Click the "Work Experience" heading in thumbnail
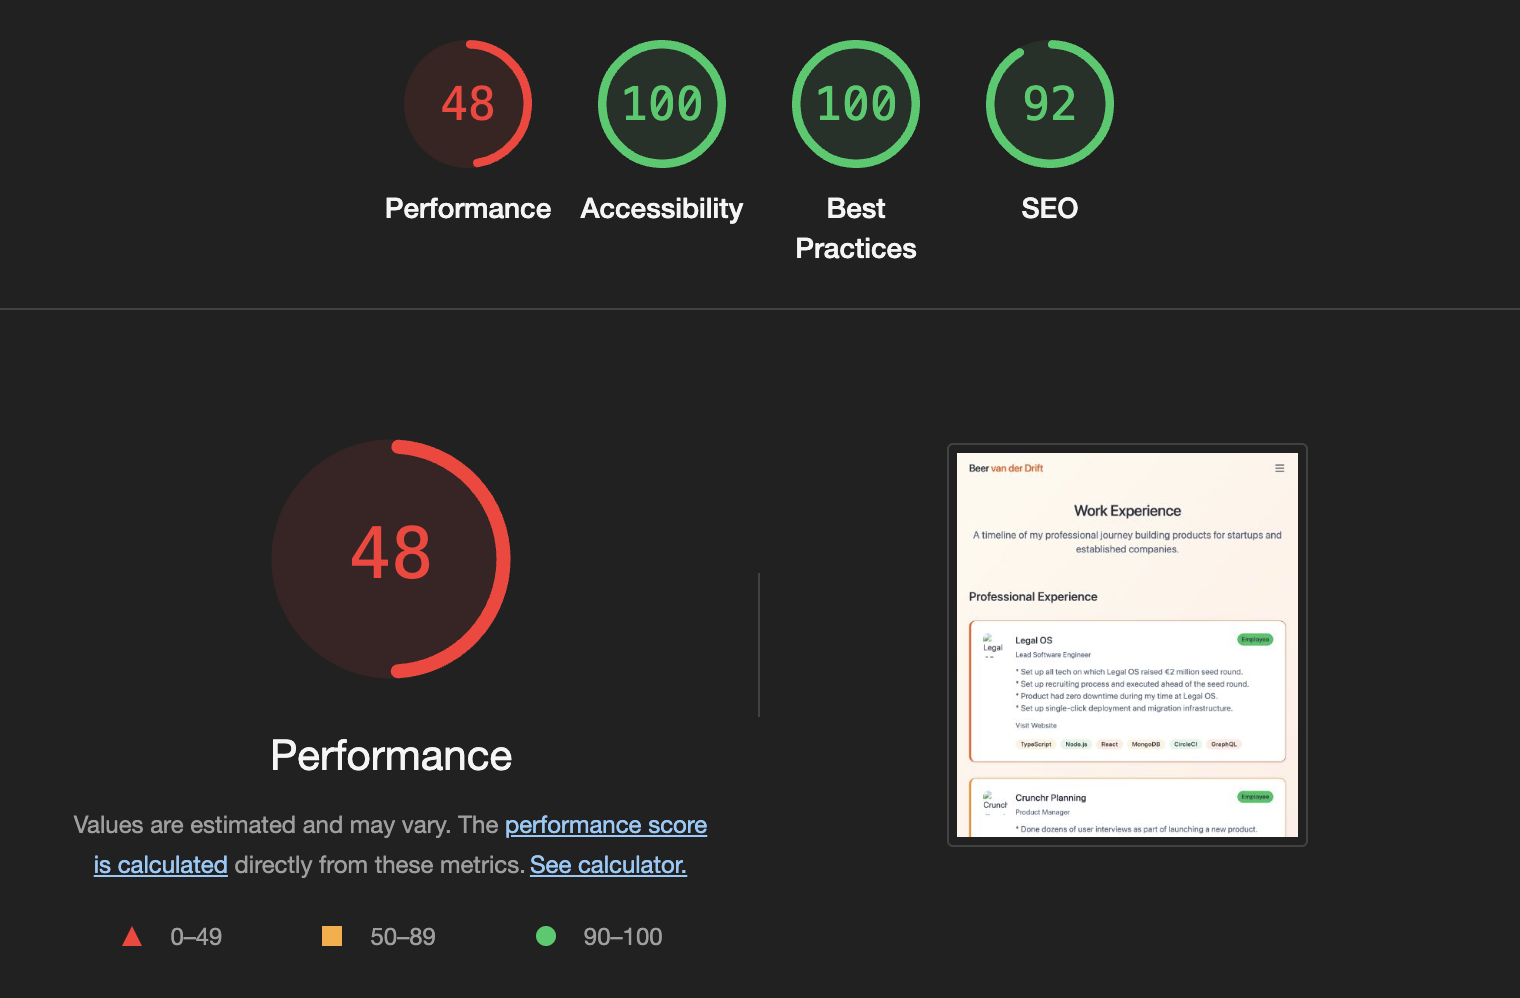 tap(1127, 511)
